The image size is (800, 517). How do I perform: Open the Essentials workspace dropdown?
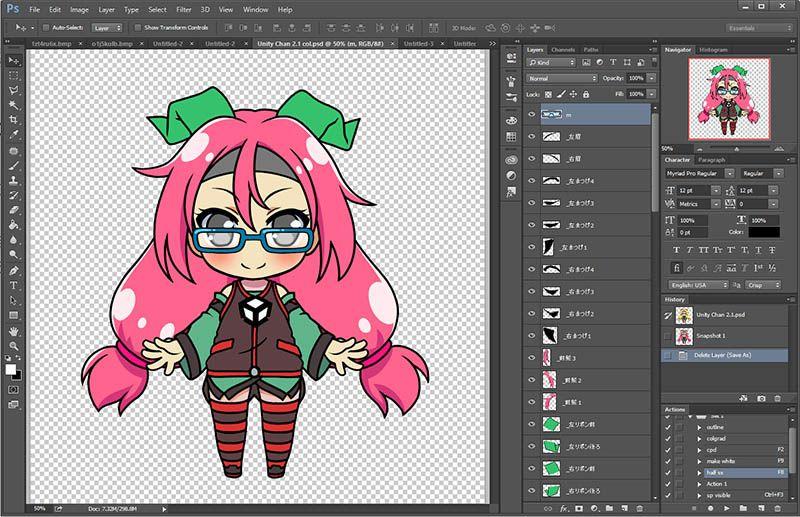[759, 28]
